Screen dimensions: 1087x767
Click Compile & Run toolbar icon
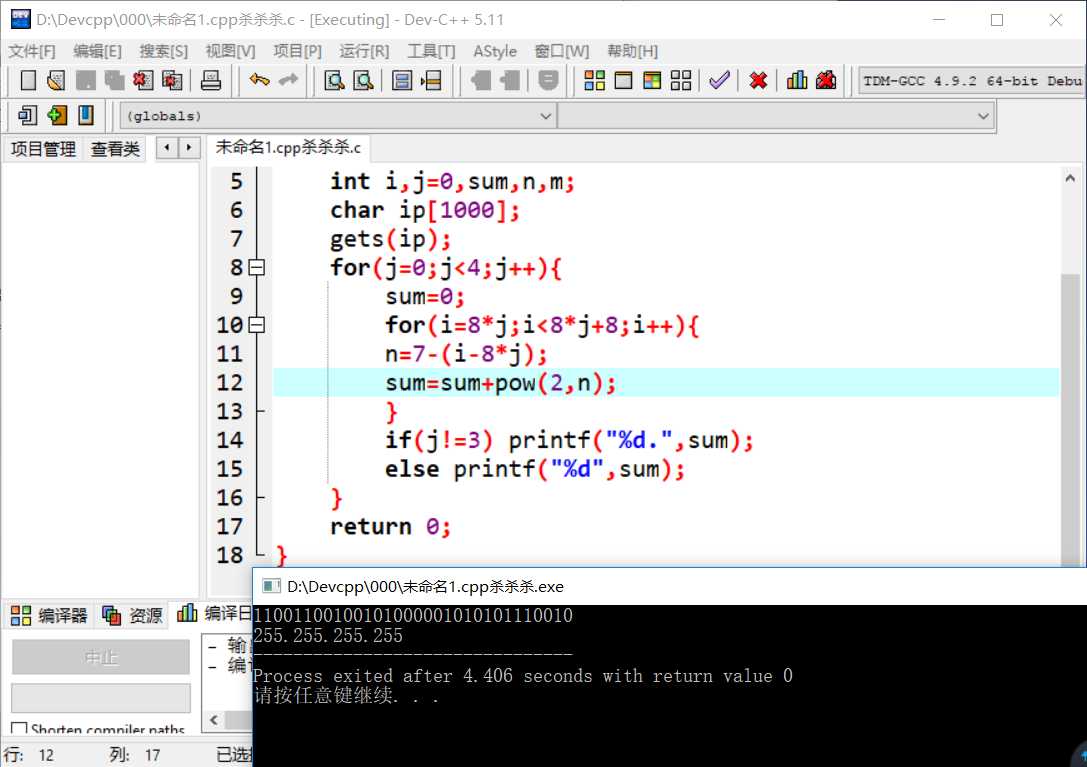[x=652, y=80]
